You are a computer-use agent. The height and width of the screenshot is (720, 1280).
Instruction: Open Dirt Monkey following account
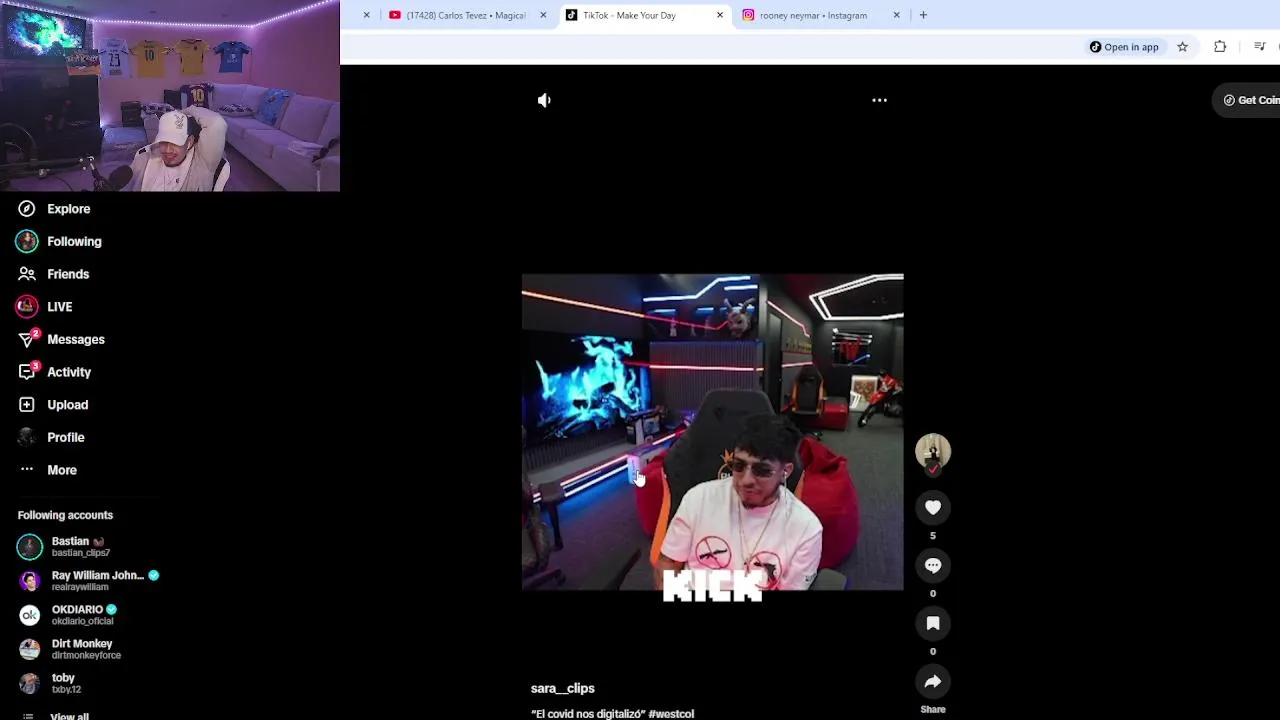(69, 649)
